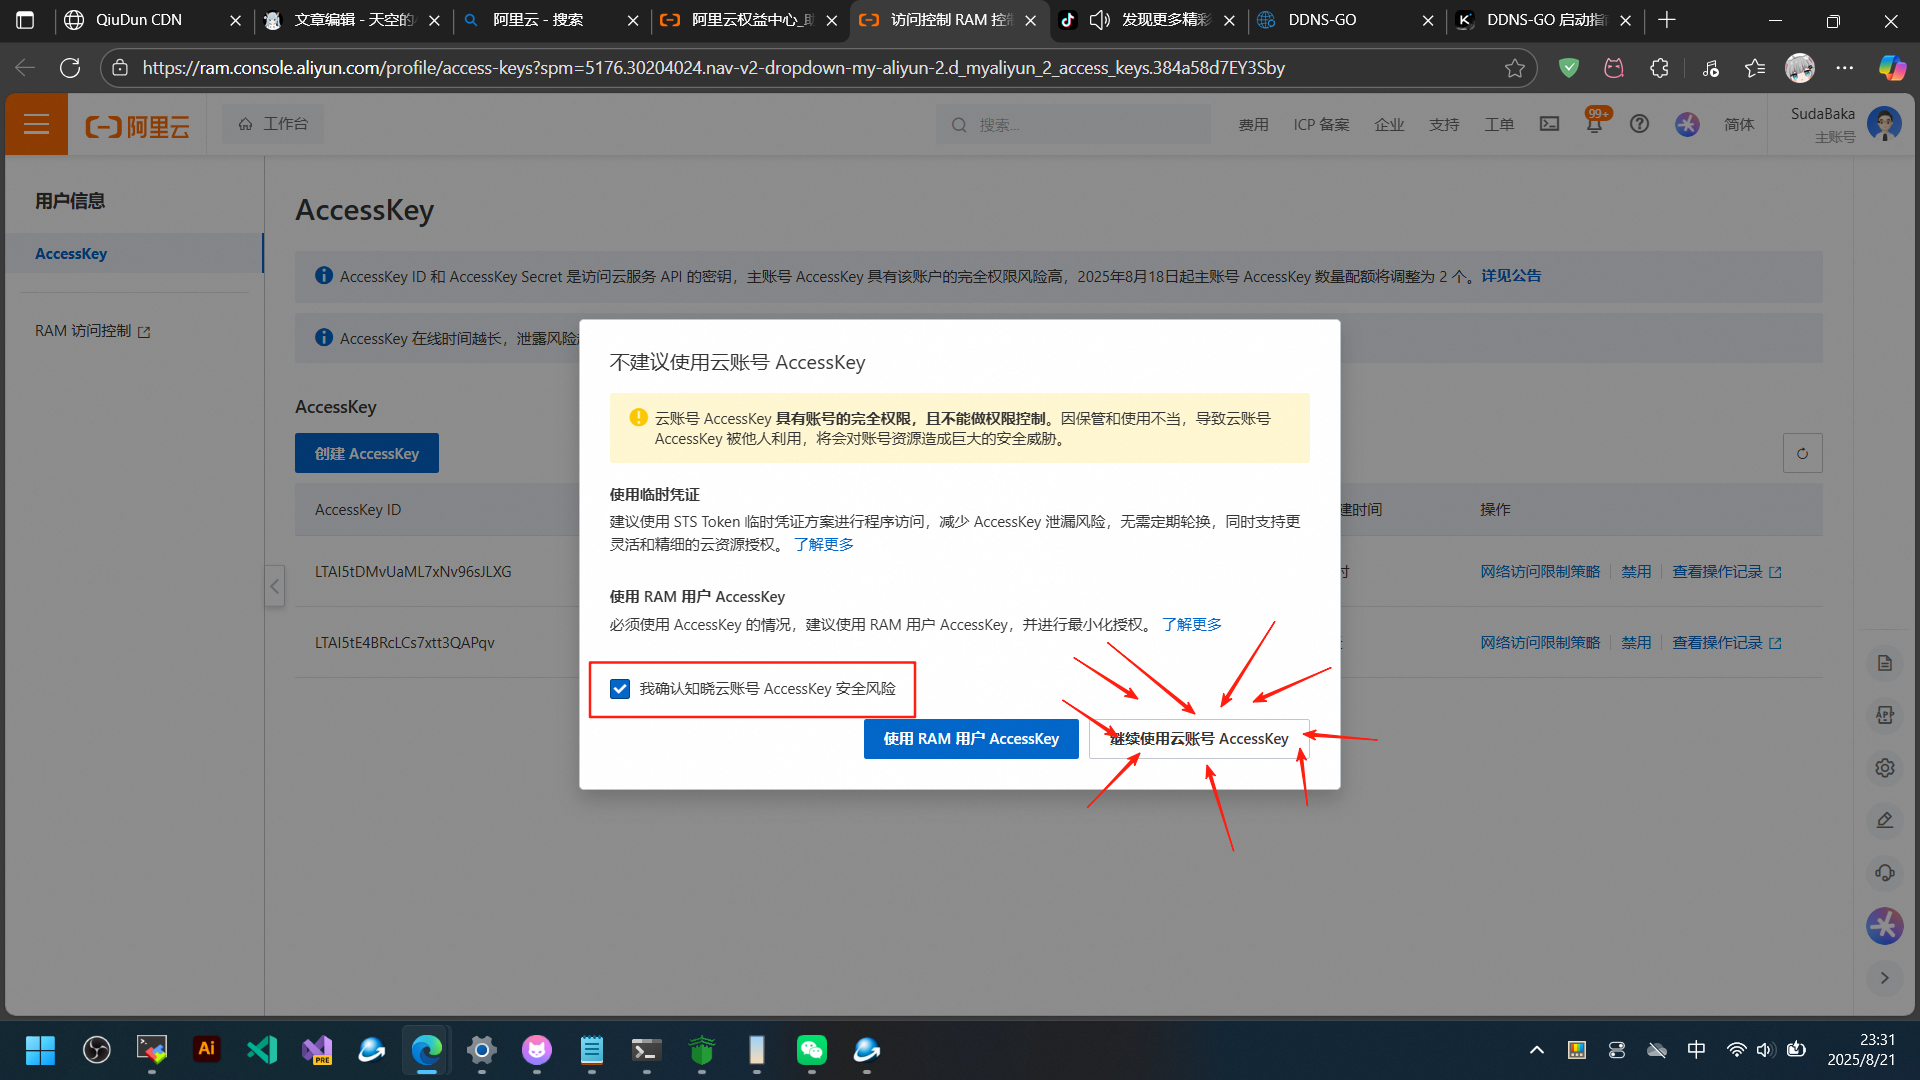This screenshot has height=1080, width=1920.
Task: Open the help question mark icon
Action: click(x=1639, y=124)
